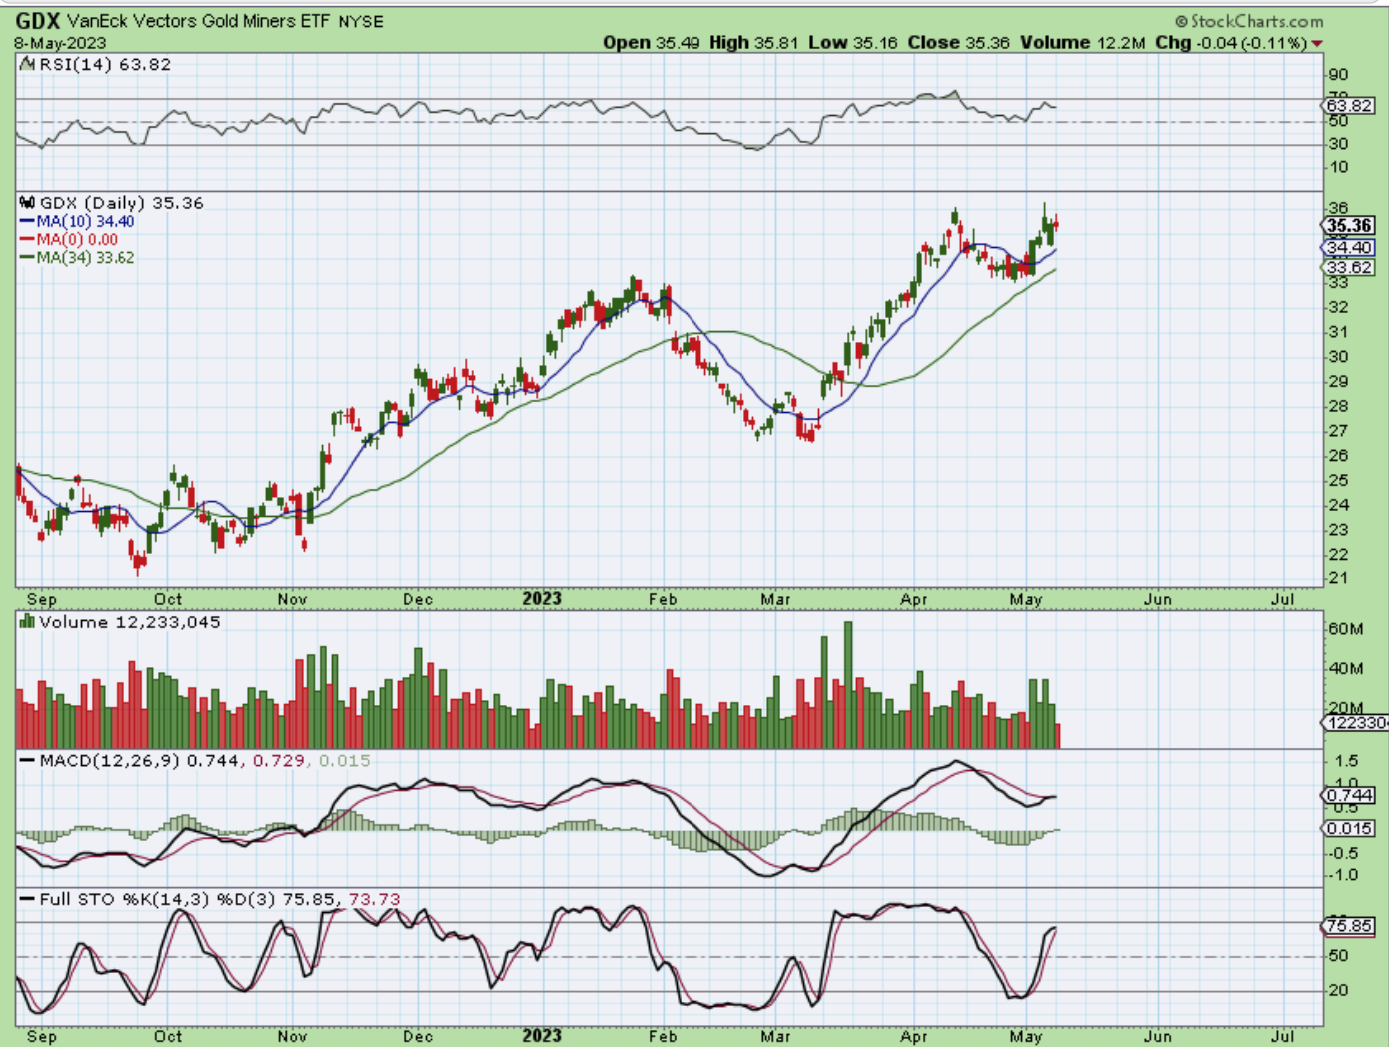Select the GDX (Daily) 35.36 legend label
Image resolution: width=1389 pixels, height=1047 pixels.
click(x=121, y=203)
